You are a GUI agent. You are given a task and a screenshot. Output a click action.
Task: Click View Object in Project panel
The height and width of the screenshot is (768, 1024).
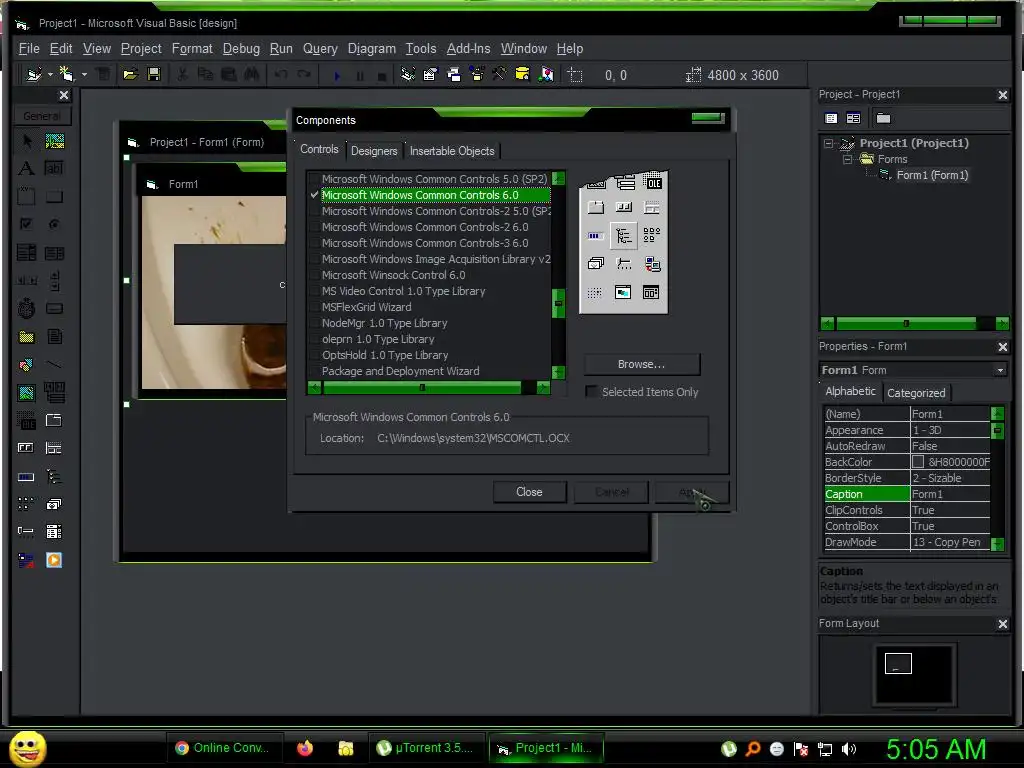(853, 118)
